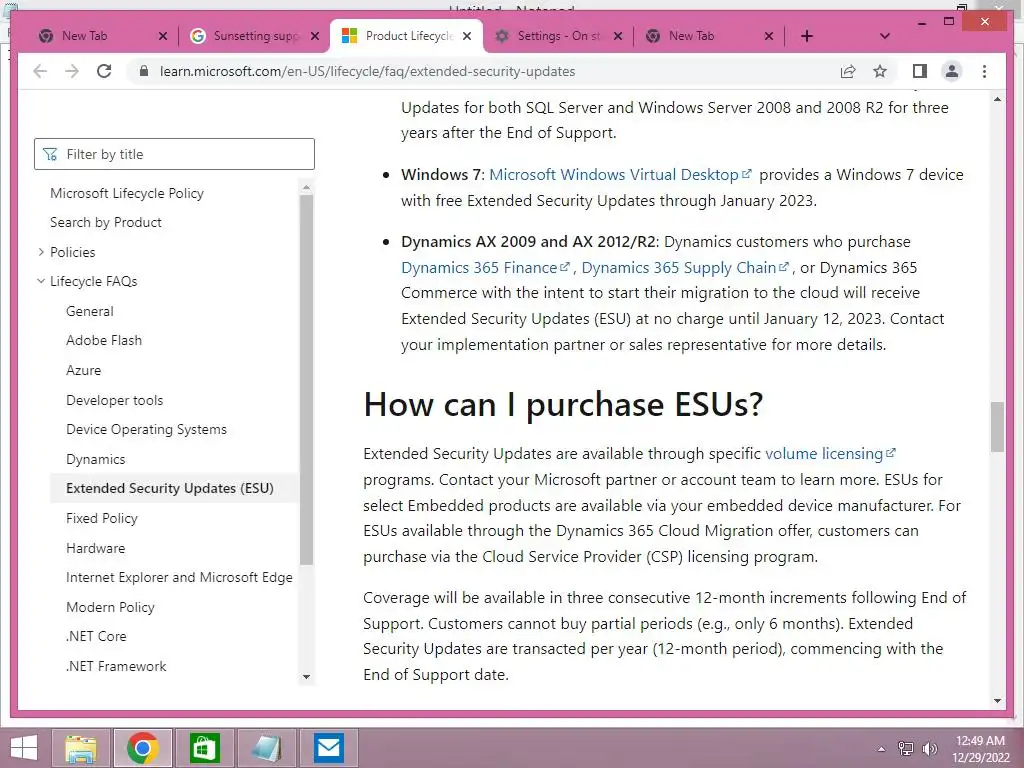Click the URL address bar
This screenshot has height=768, width=1024.
(x=367, y=71)
